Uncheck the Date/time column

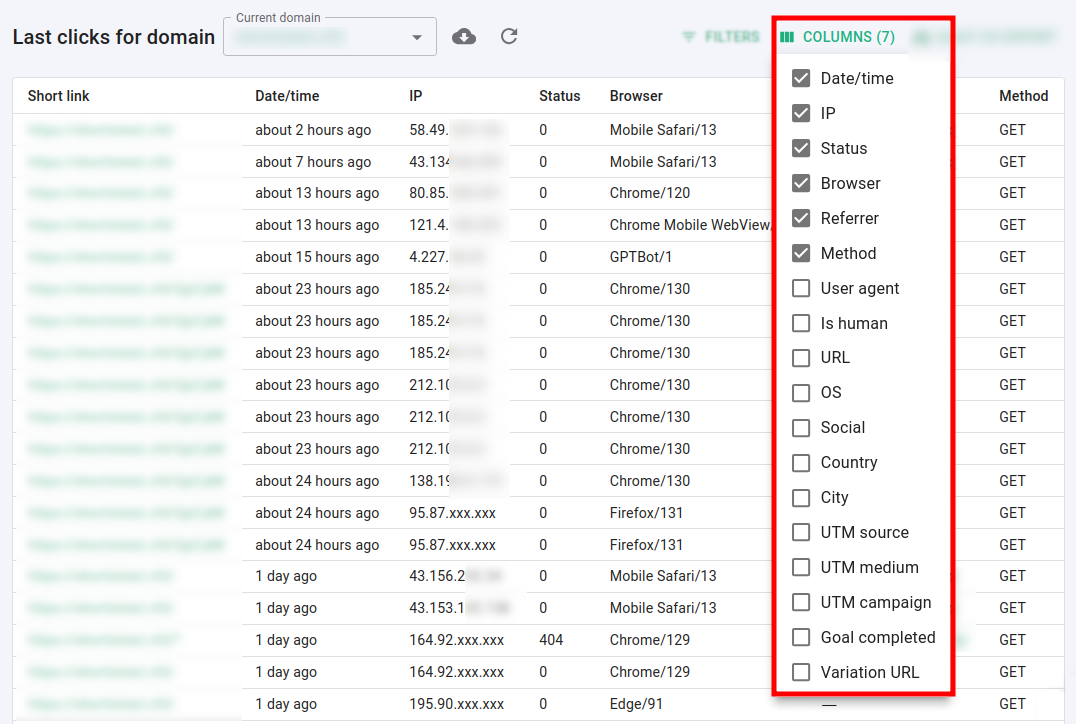click(x=801, y=78)
